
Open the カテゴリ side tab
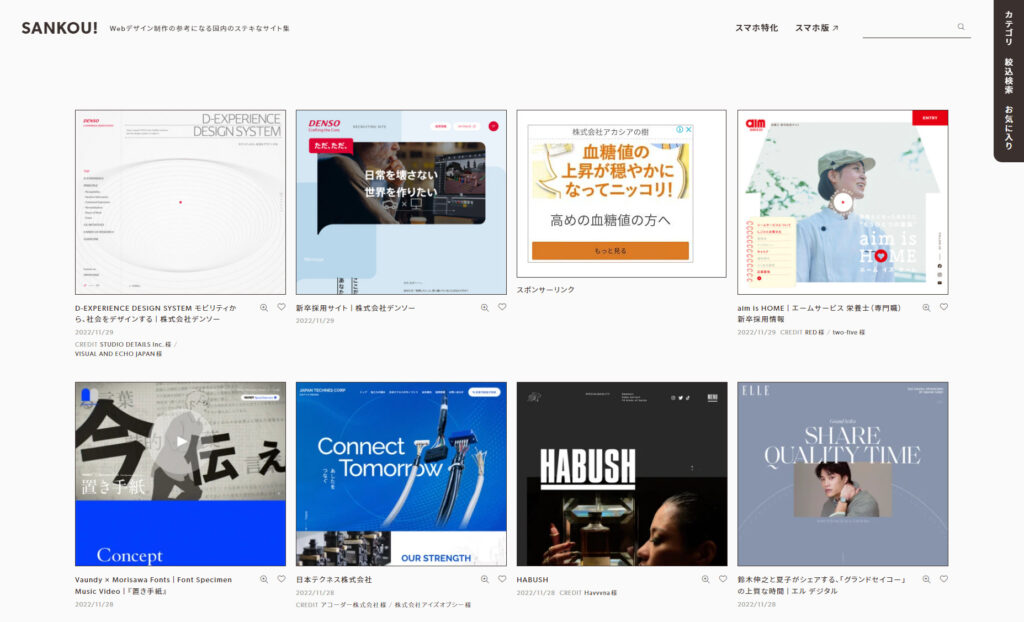[x=1008, y=28]
